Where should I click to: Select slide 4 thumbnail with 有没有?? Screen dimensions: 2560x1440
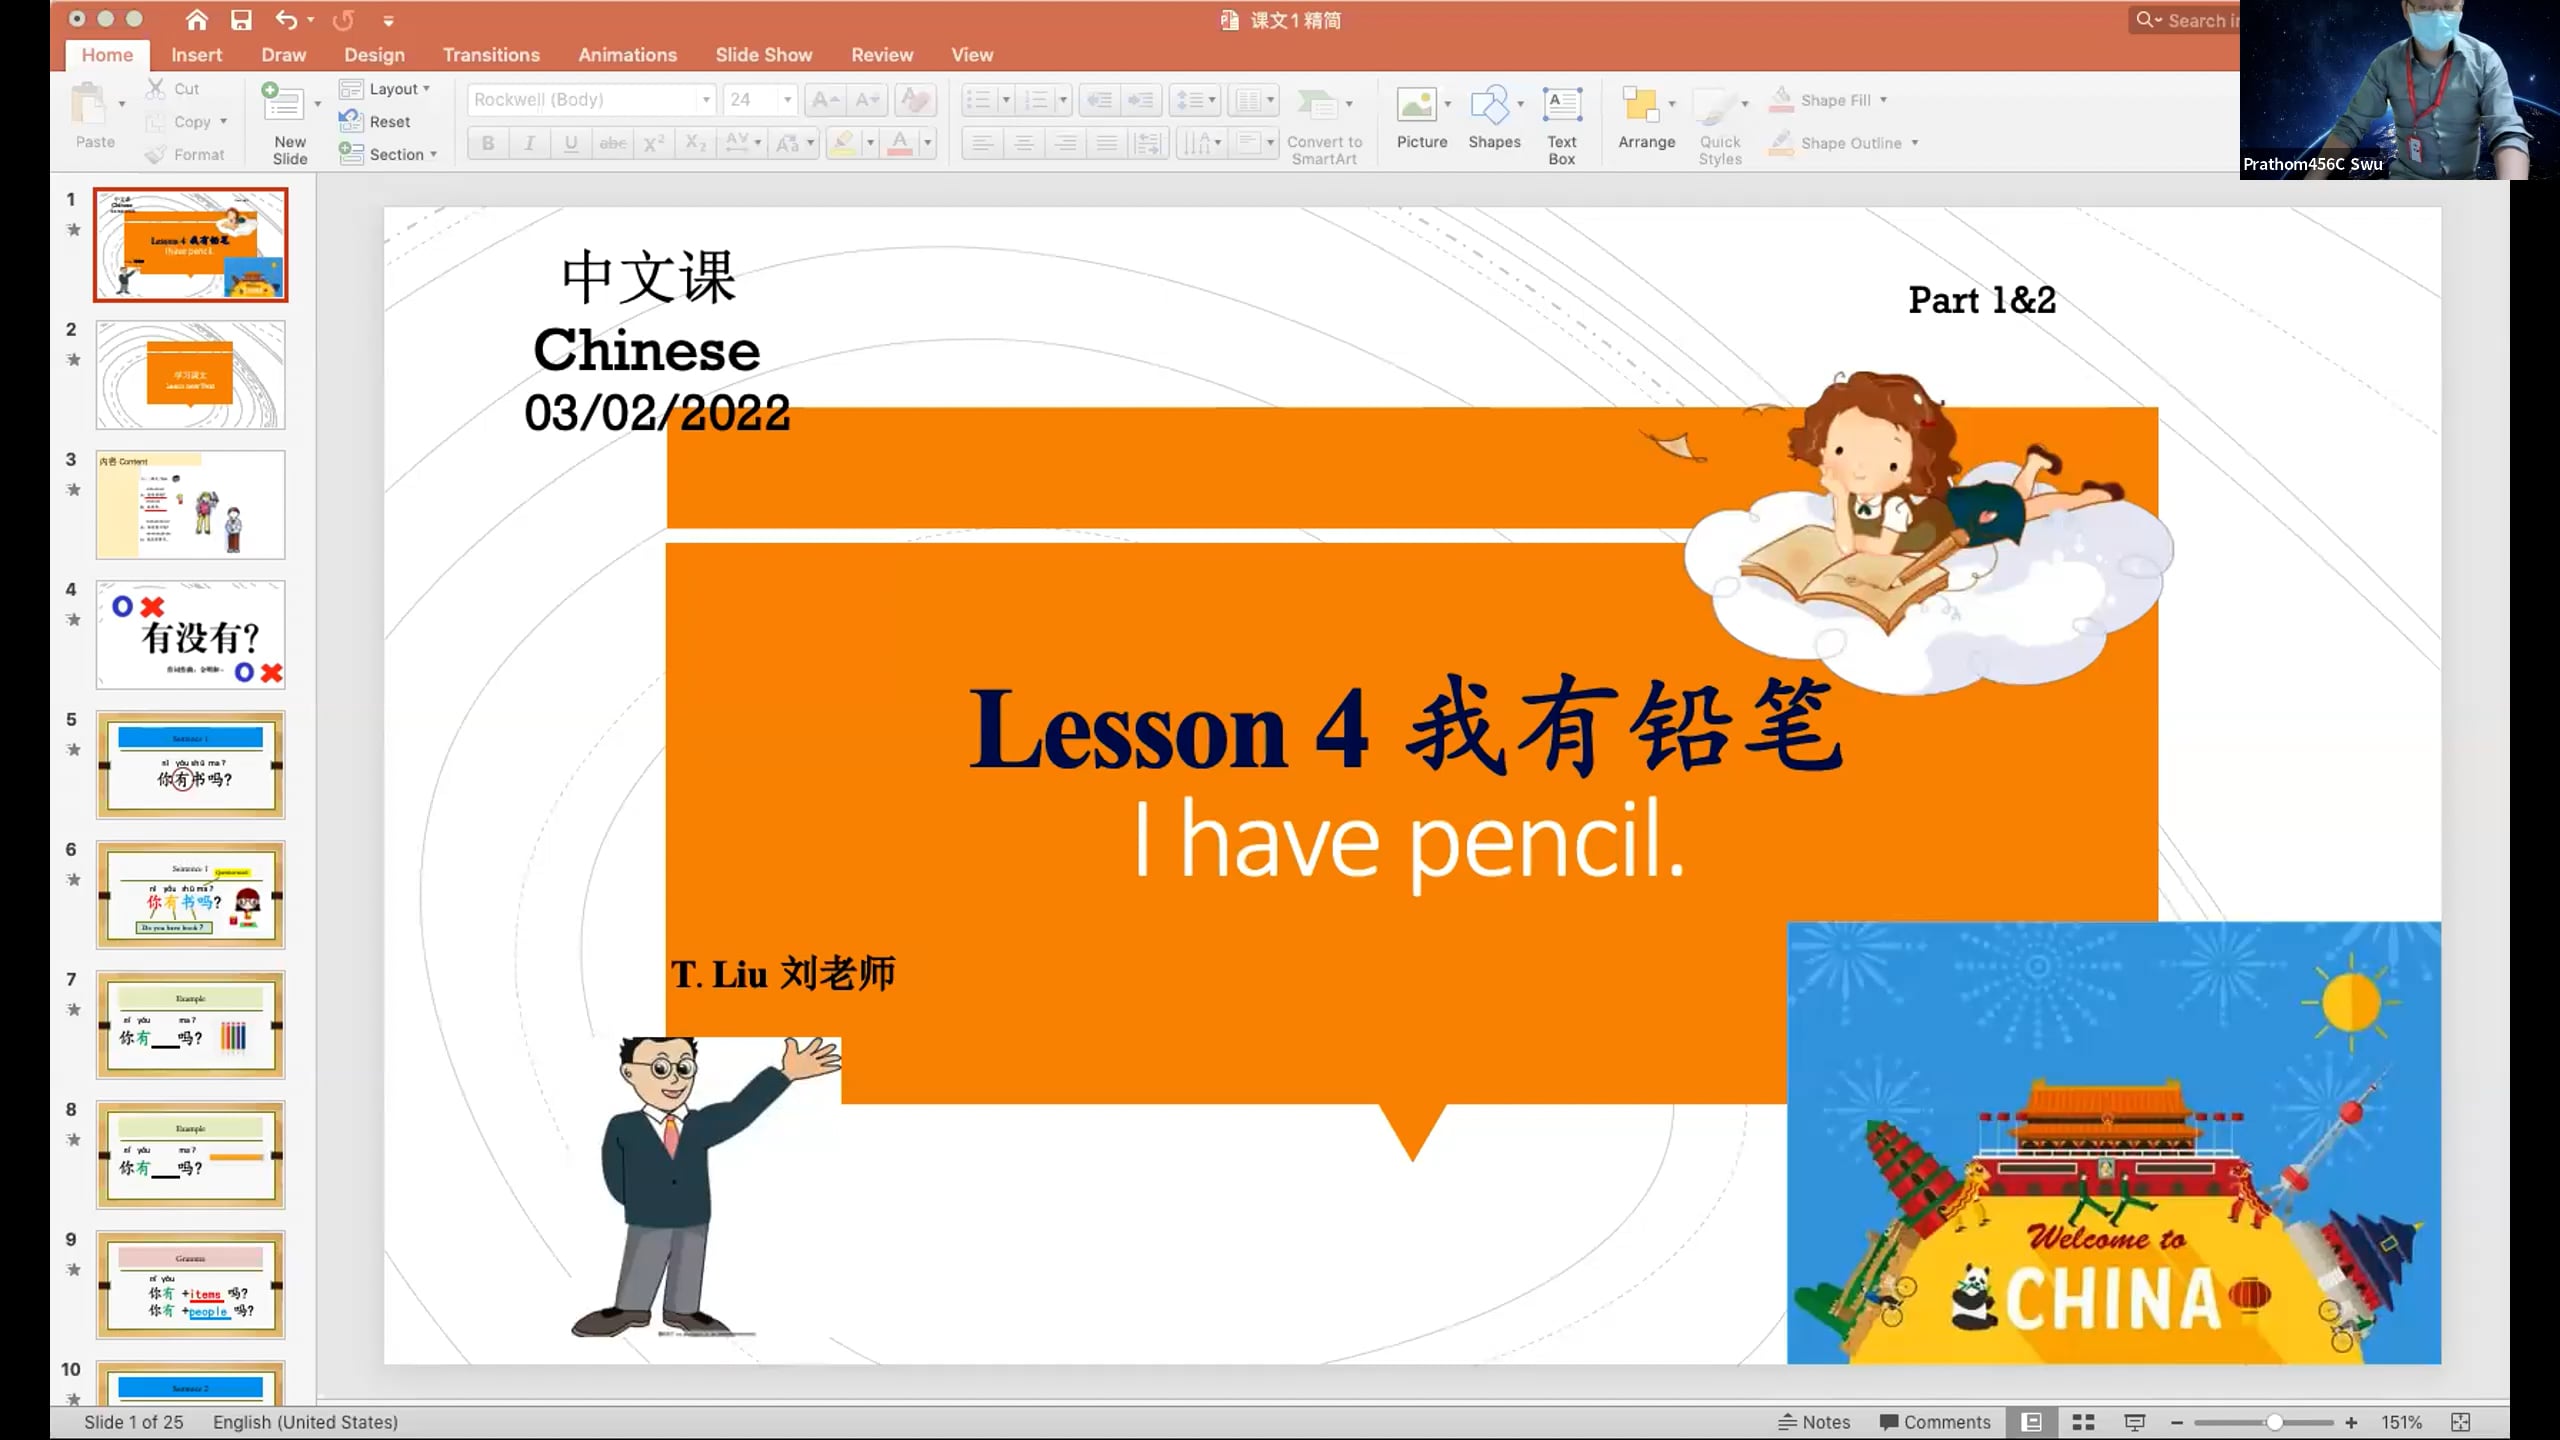(x=190, y=635)
